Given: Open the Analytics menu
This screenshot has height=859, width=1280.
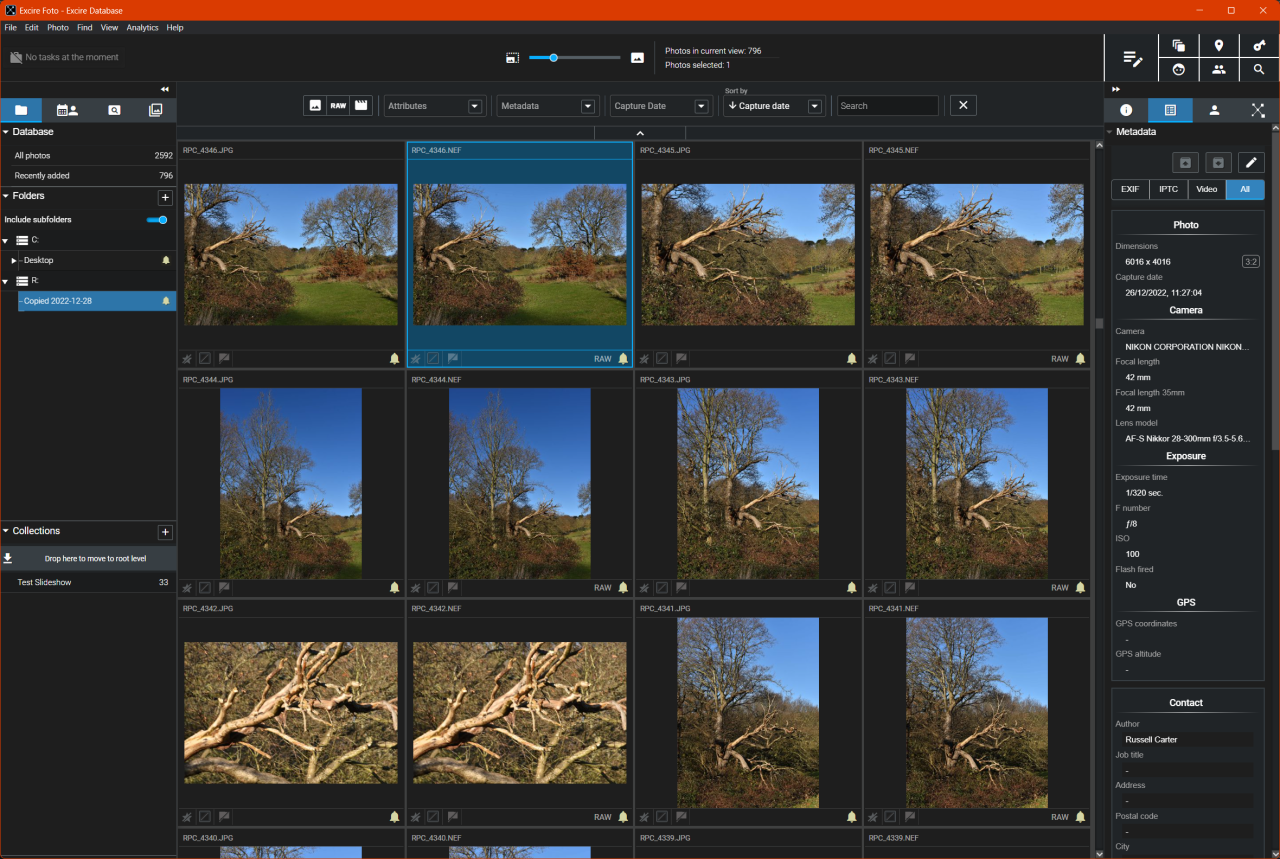Looking at the screenshot, I should click(x=142, y=28).
